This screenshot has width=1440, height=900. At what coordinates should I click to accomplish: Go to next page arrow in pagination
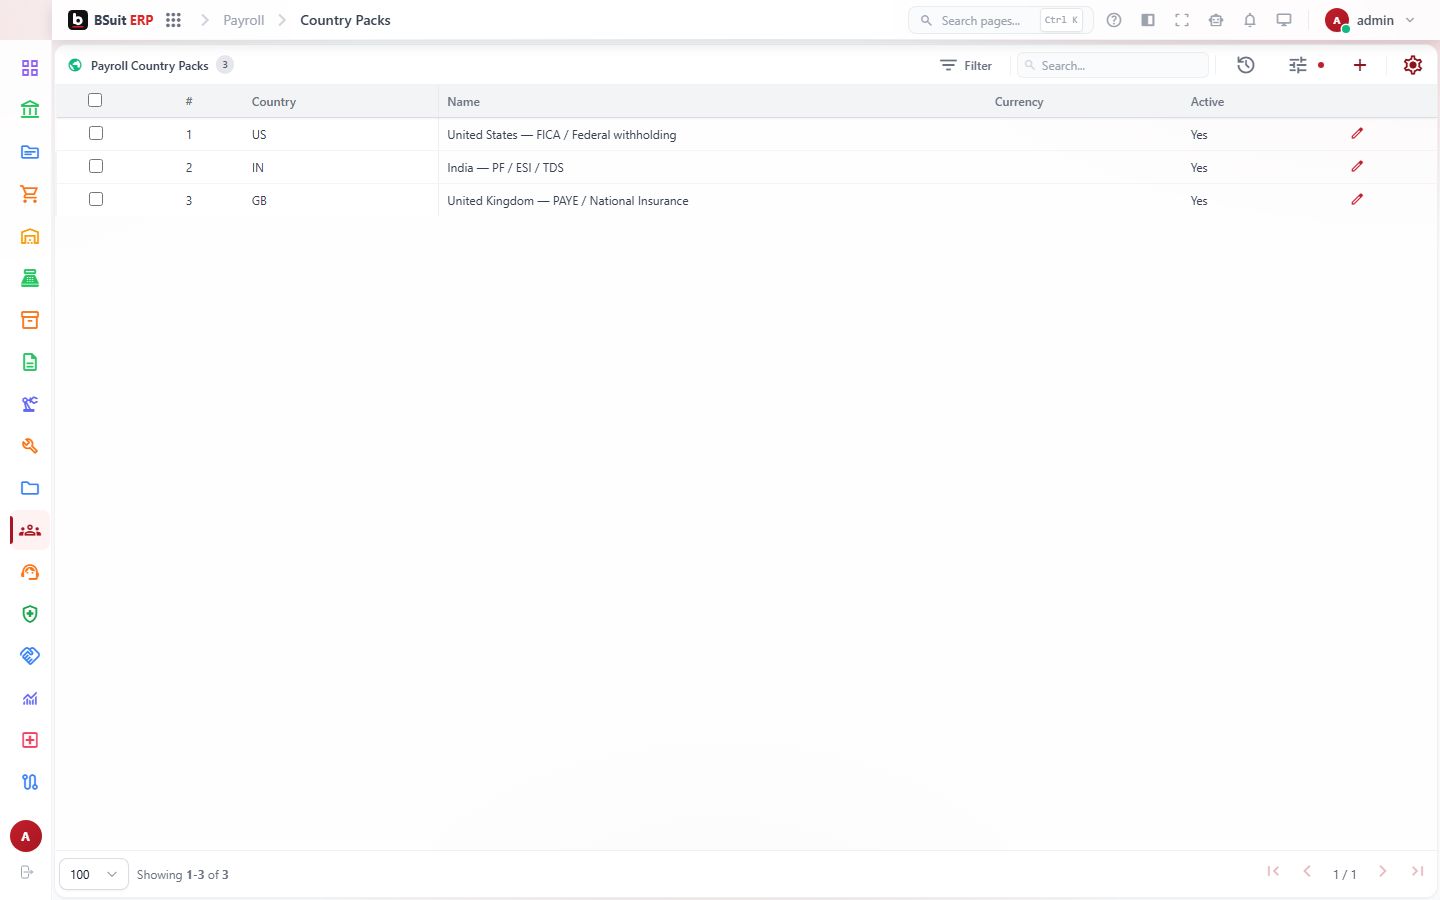click(1383, 872)
